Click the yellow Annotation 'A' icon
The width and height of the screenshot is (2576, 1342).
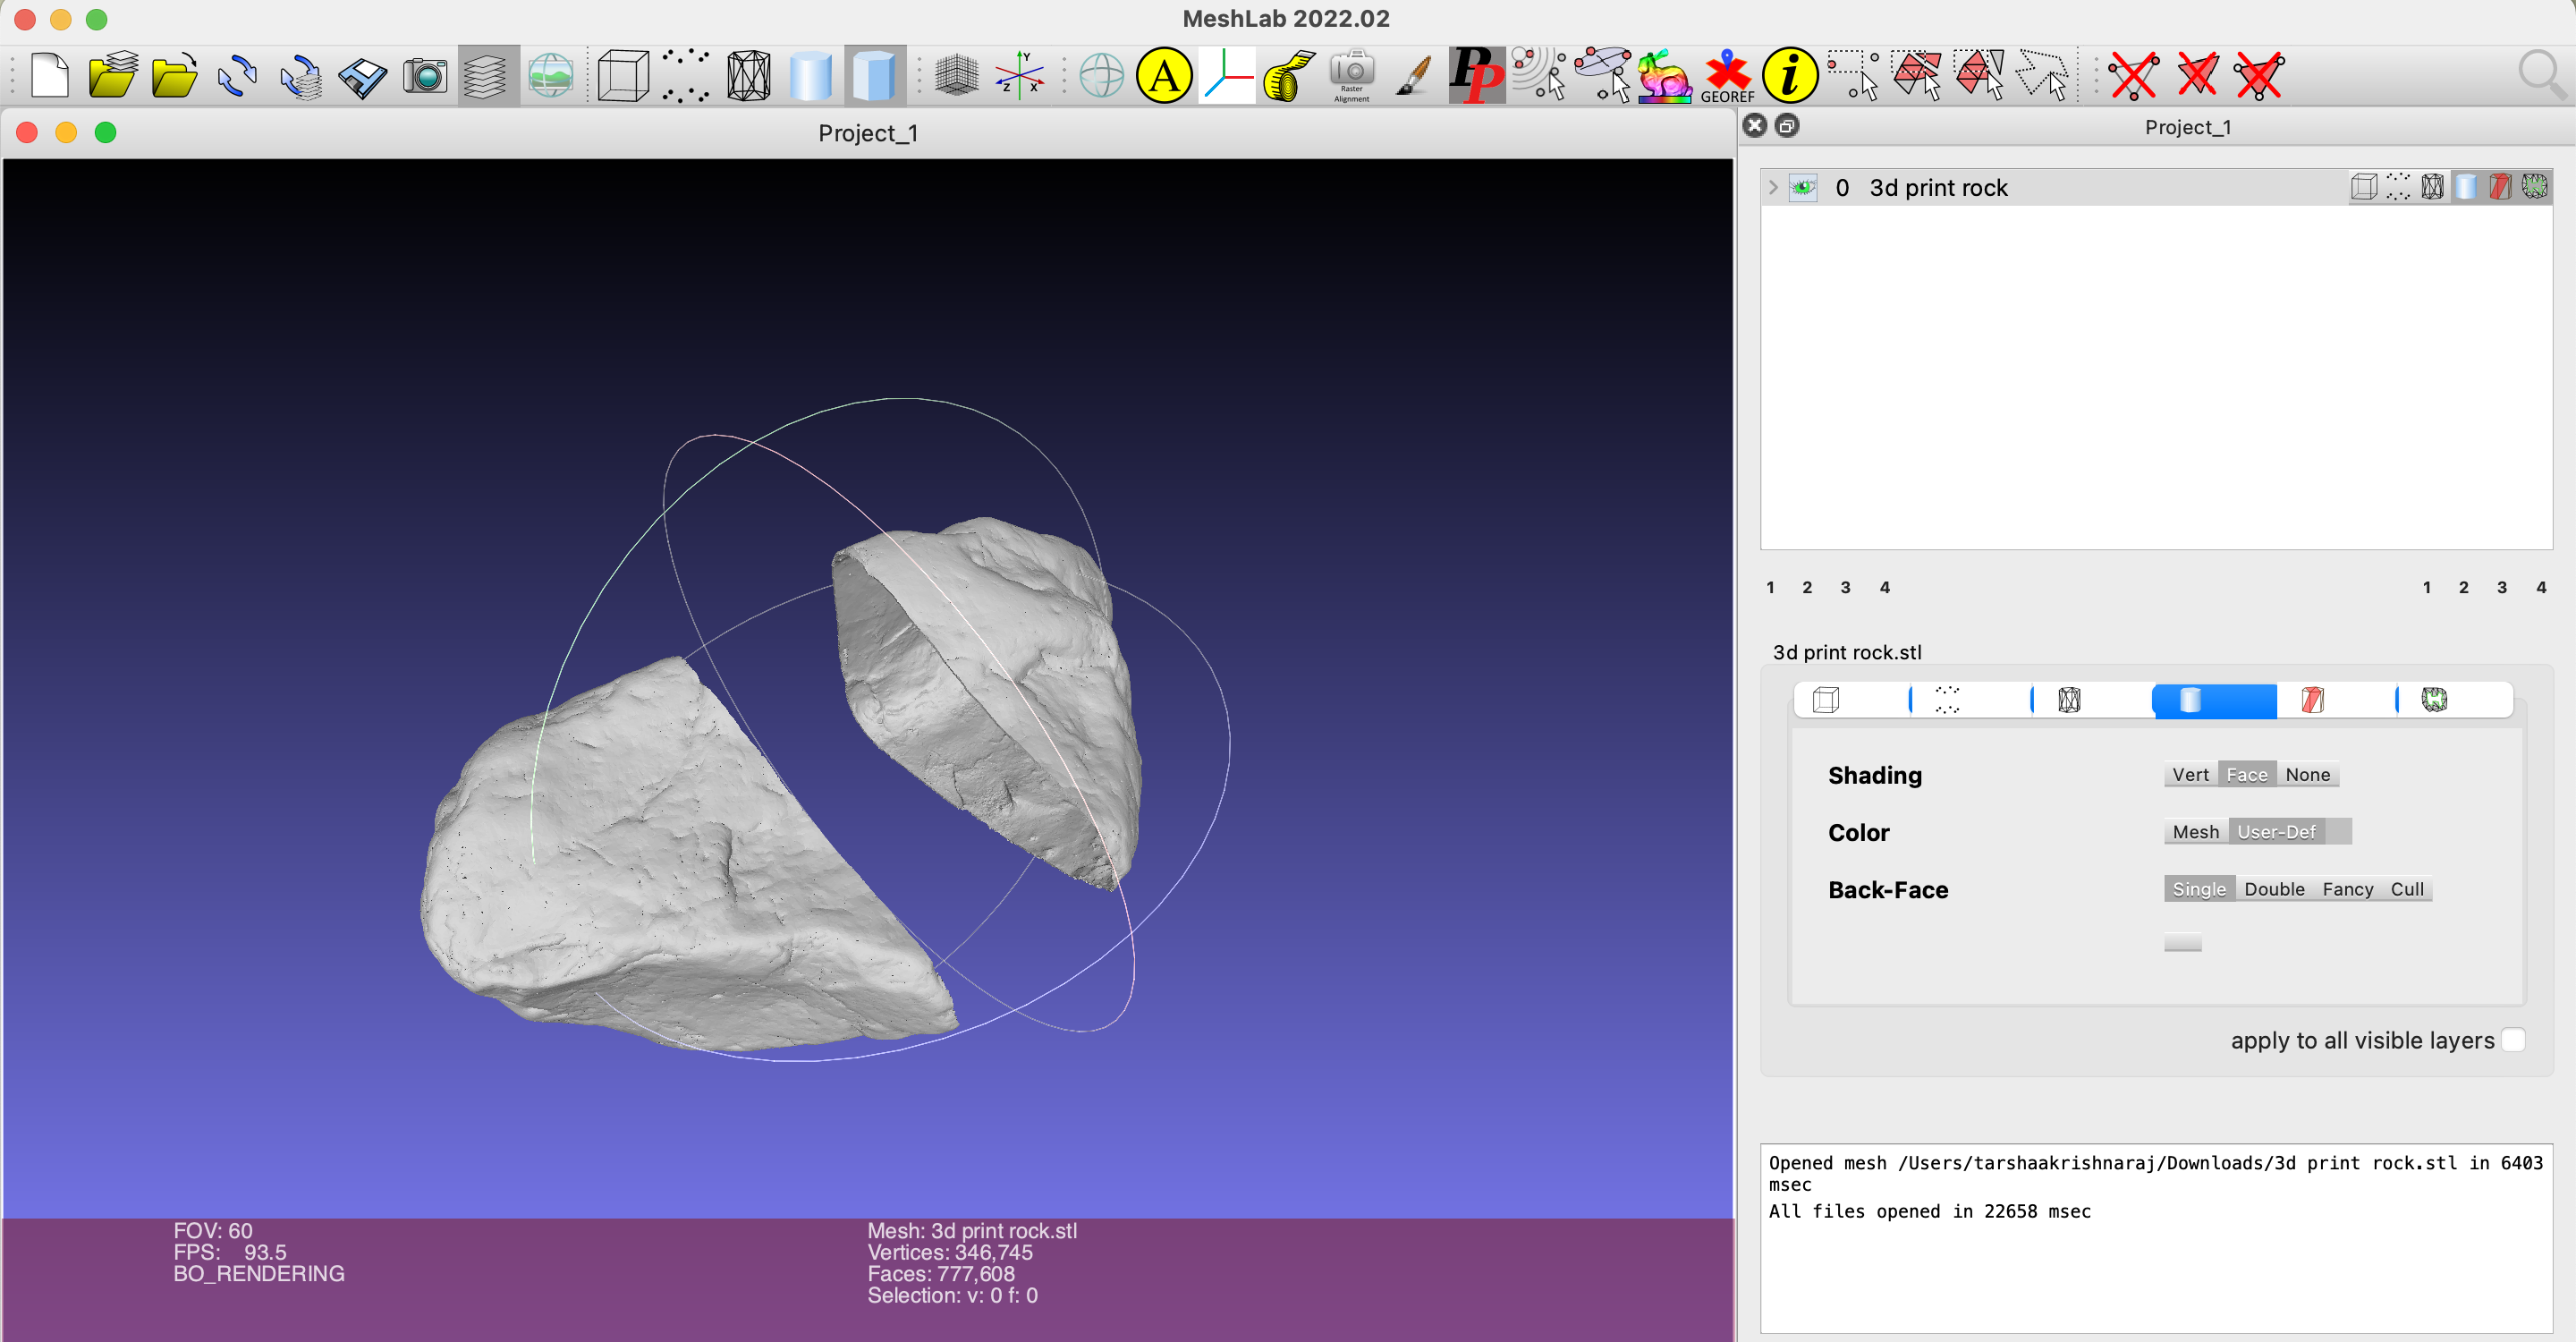[1164, 75]
